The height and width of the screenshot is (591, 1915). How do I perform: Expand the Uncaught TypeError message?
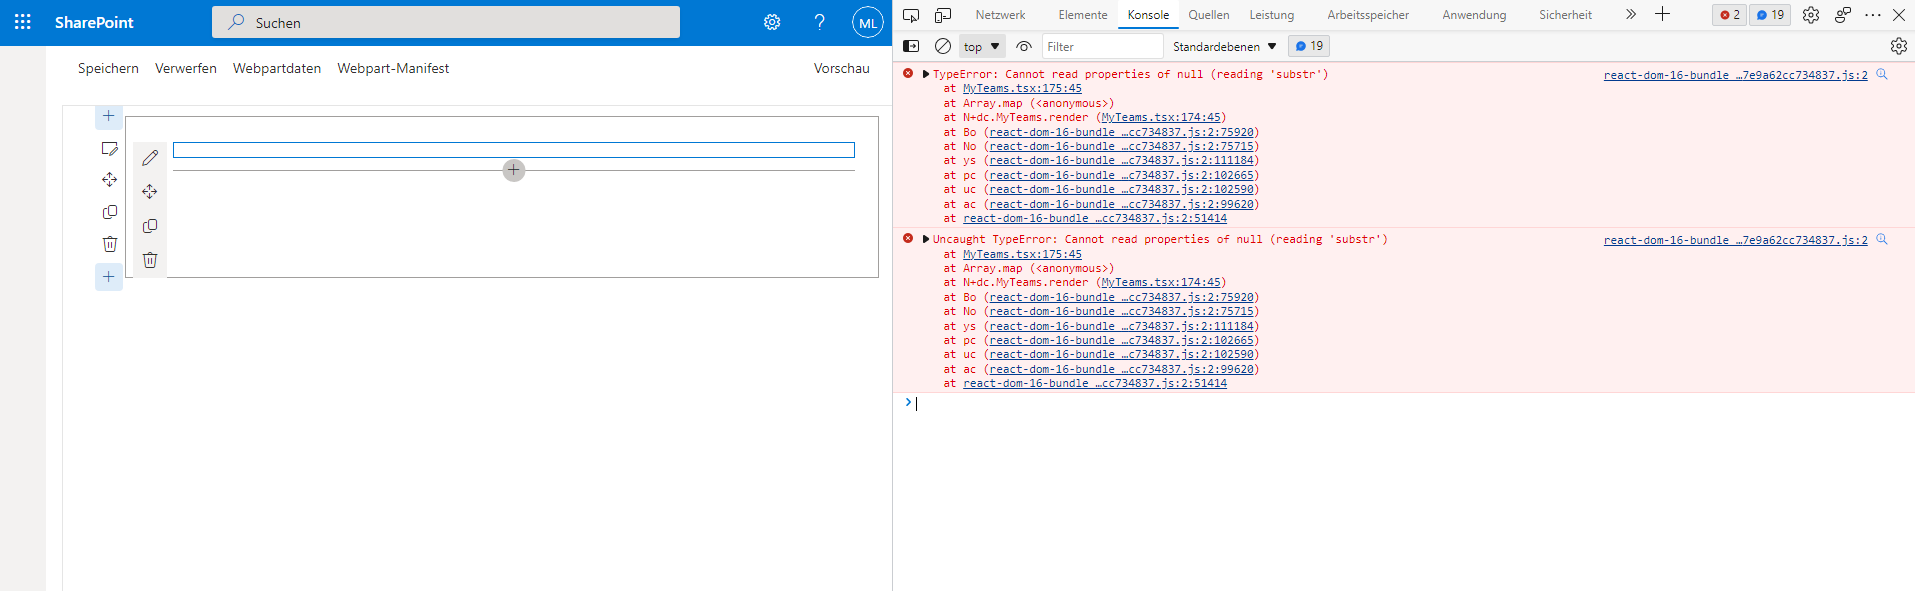(926, 239)
